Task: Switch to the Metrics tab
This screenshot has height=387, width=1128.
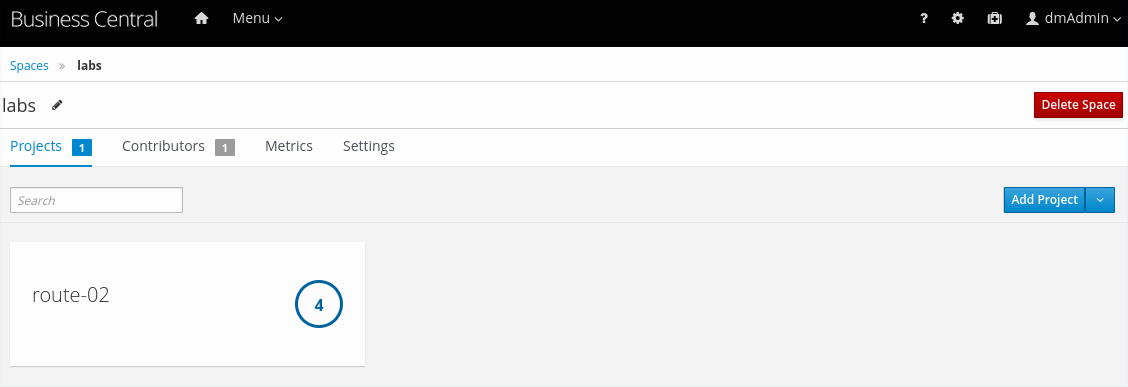Action: click(x=288, y=146)
